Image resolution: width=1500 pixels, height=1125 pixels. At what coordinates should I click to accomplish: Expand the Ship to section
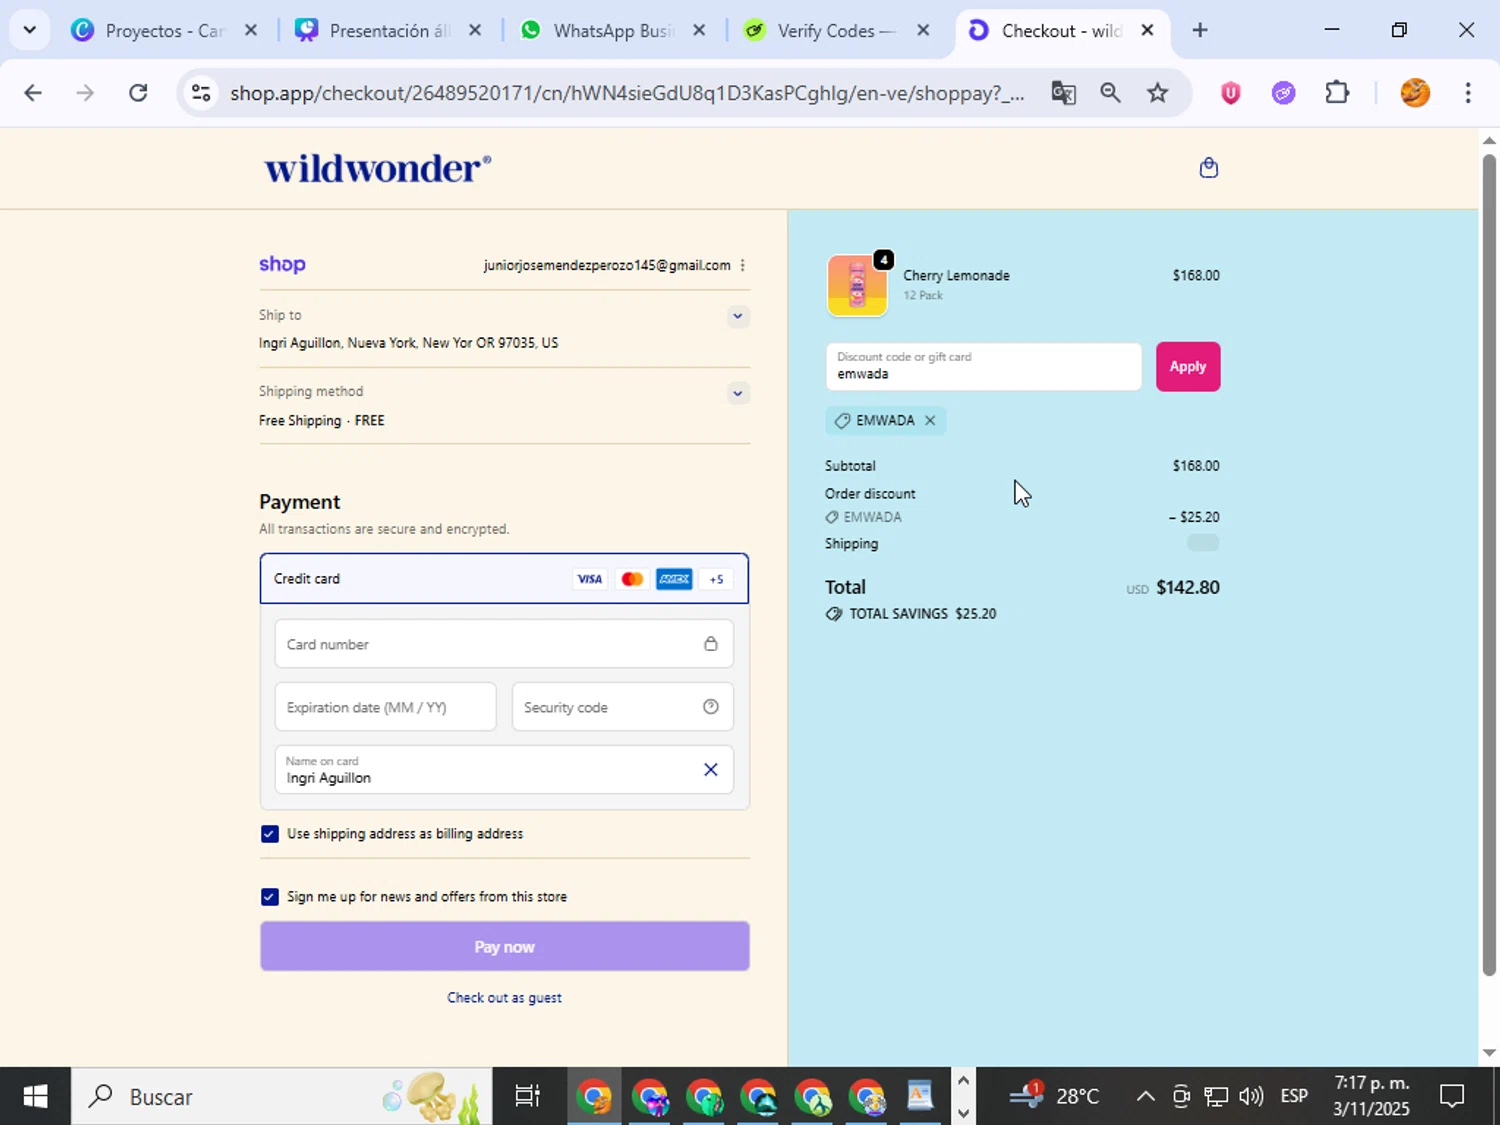737,316
